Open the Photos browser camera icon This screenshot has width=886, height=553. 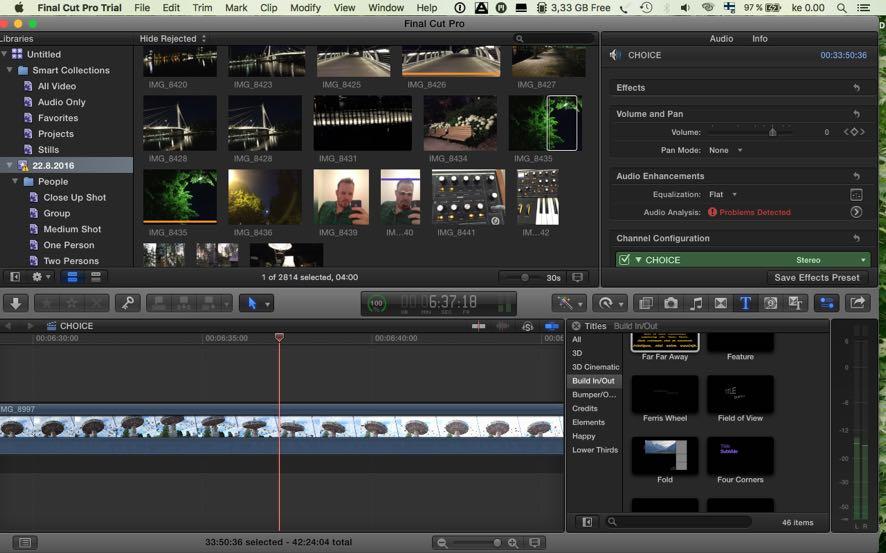[x=671, y=303]
